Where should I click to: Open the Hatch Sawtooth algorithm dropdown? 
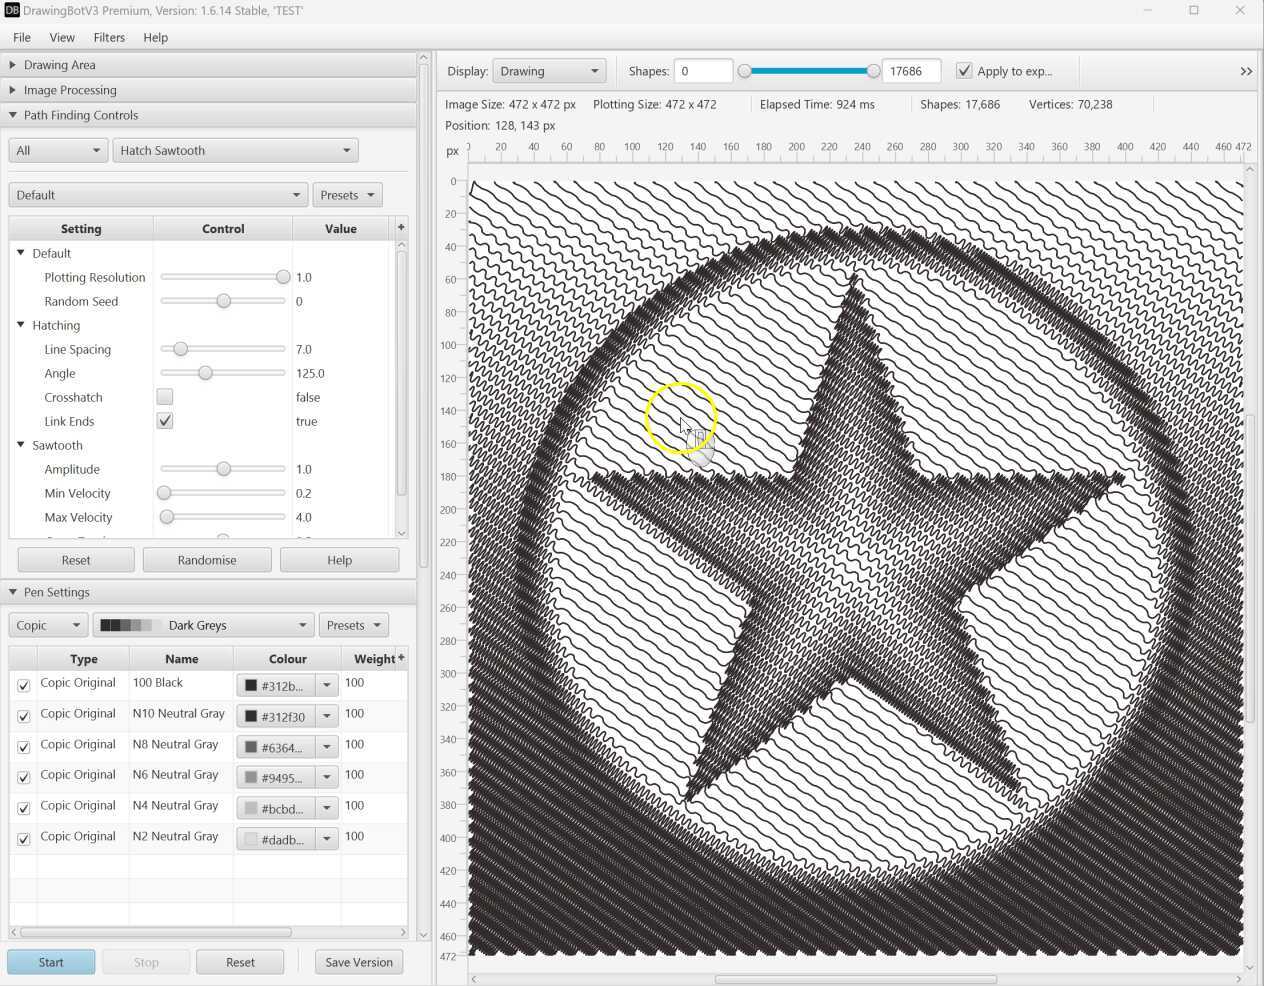click(x=235, y=150)
